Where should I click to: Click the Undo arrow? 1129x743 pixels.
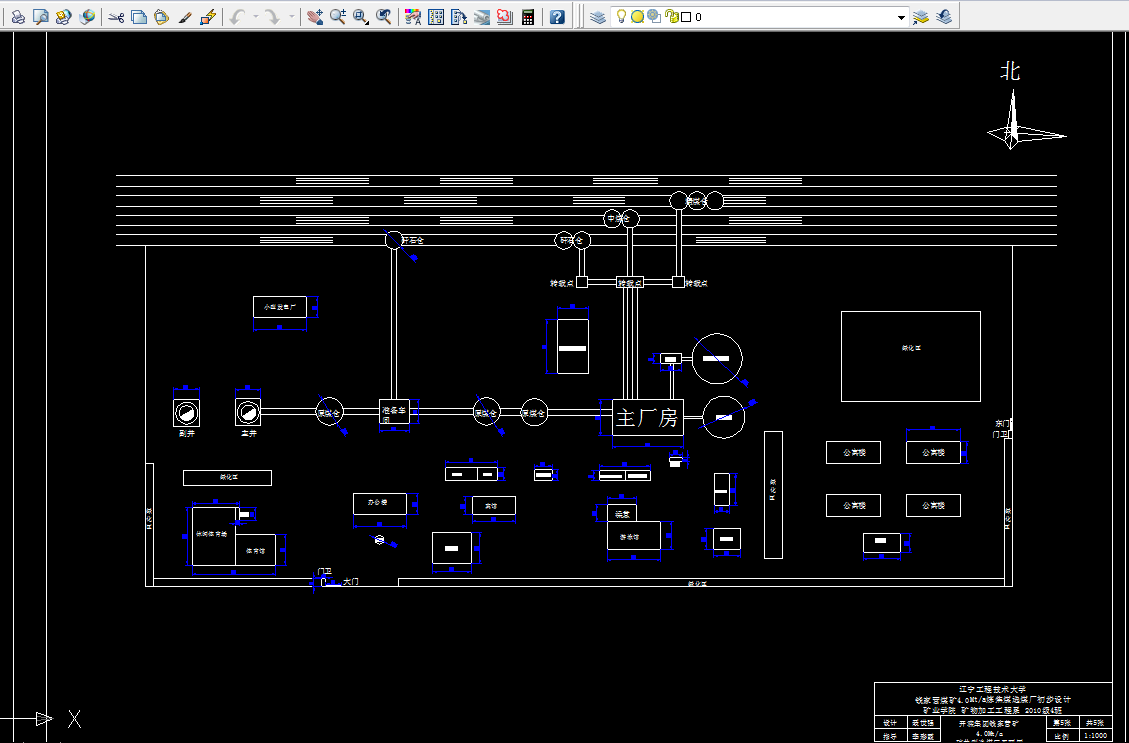pos(238,17)
